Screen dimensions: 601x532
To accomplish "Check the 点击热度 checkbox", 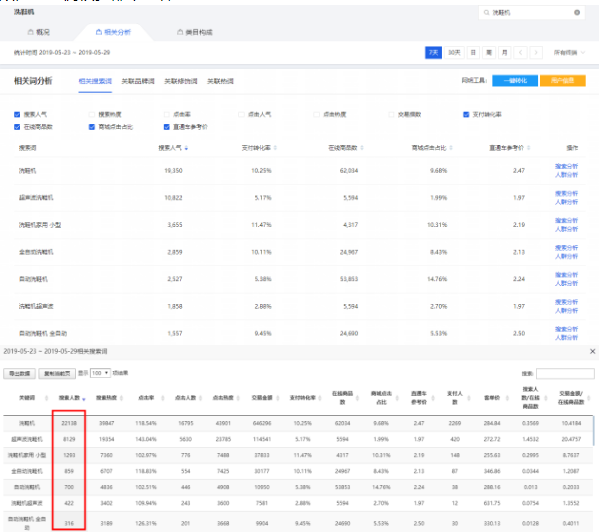I will 316,115.
